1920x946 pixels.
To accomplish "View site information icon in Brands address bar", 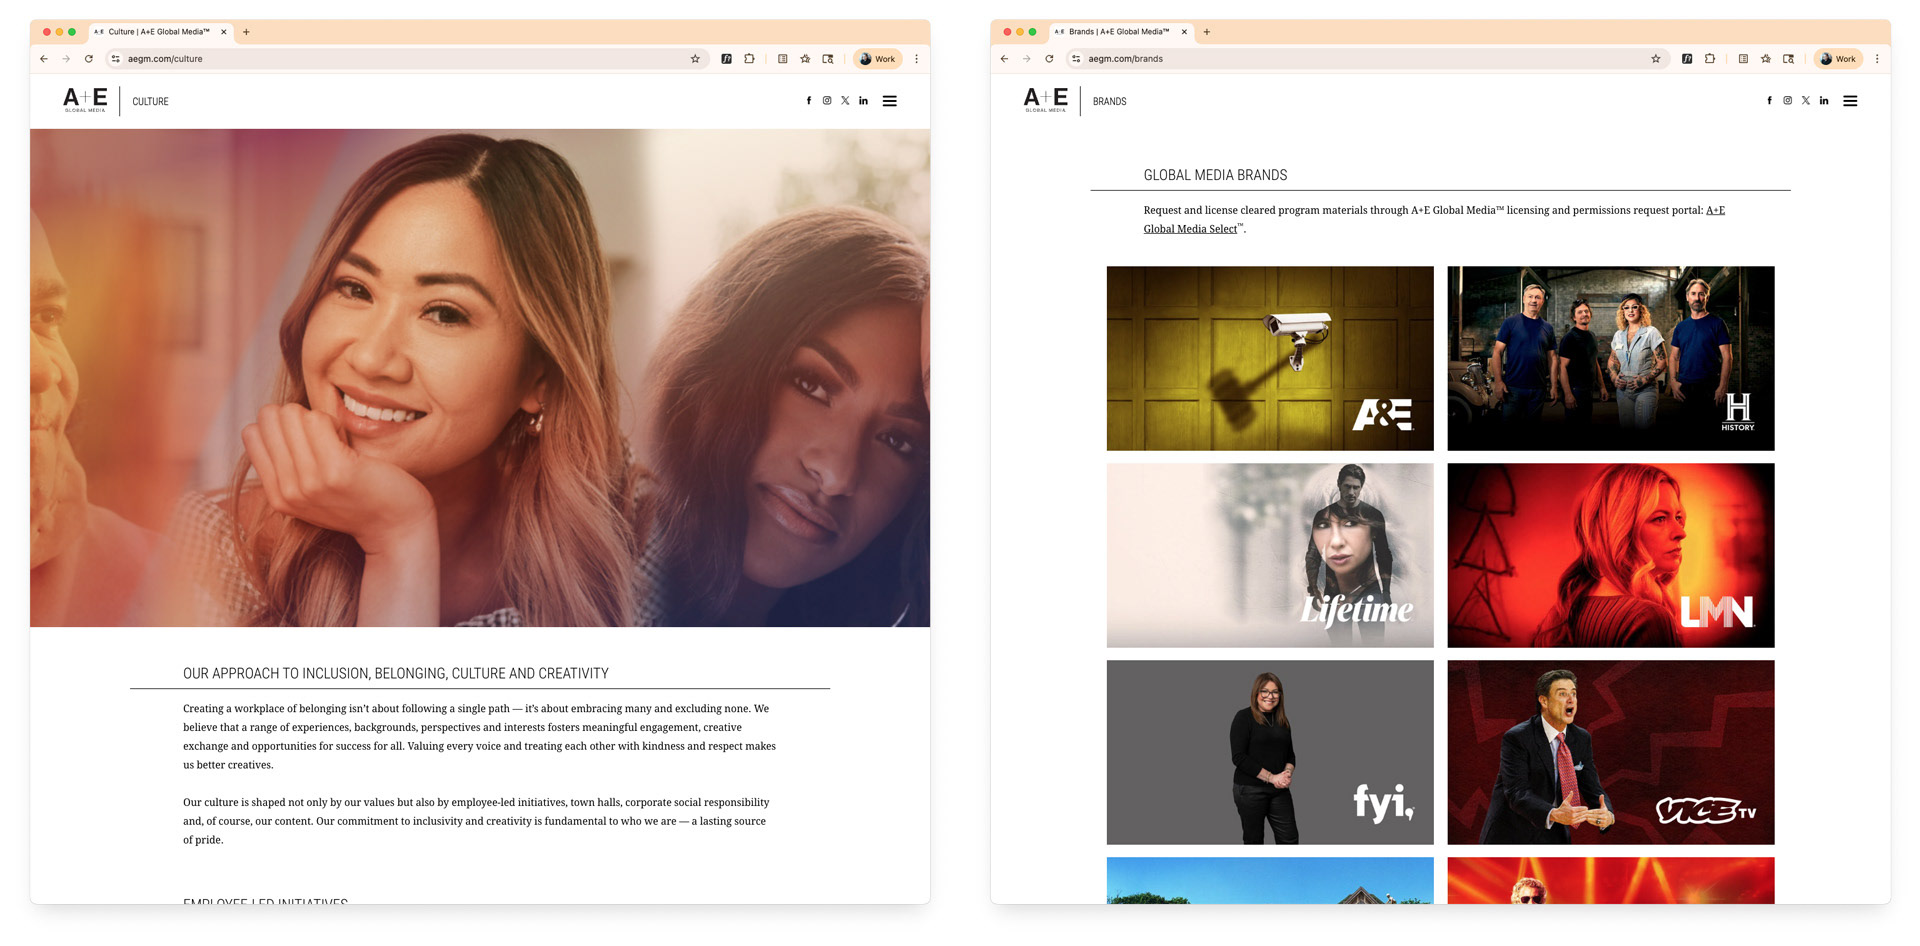I will click(x=1076, y=59).
